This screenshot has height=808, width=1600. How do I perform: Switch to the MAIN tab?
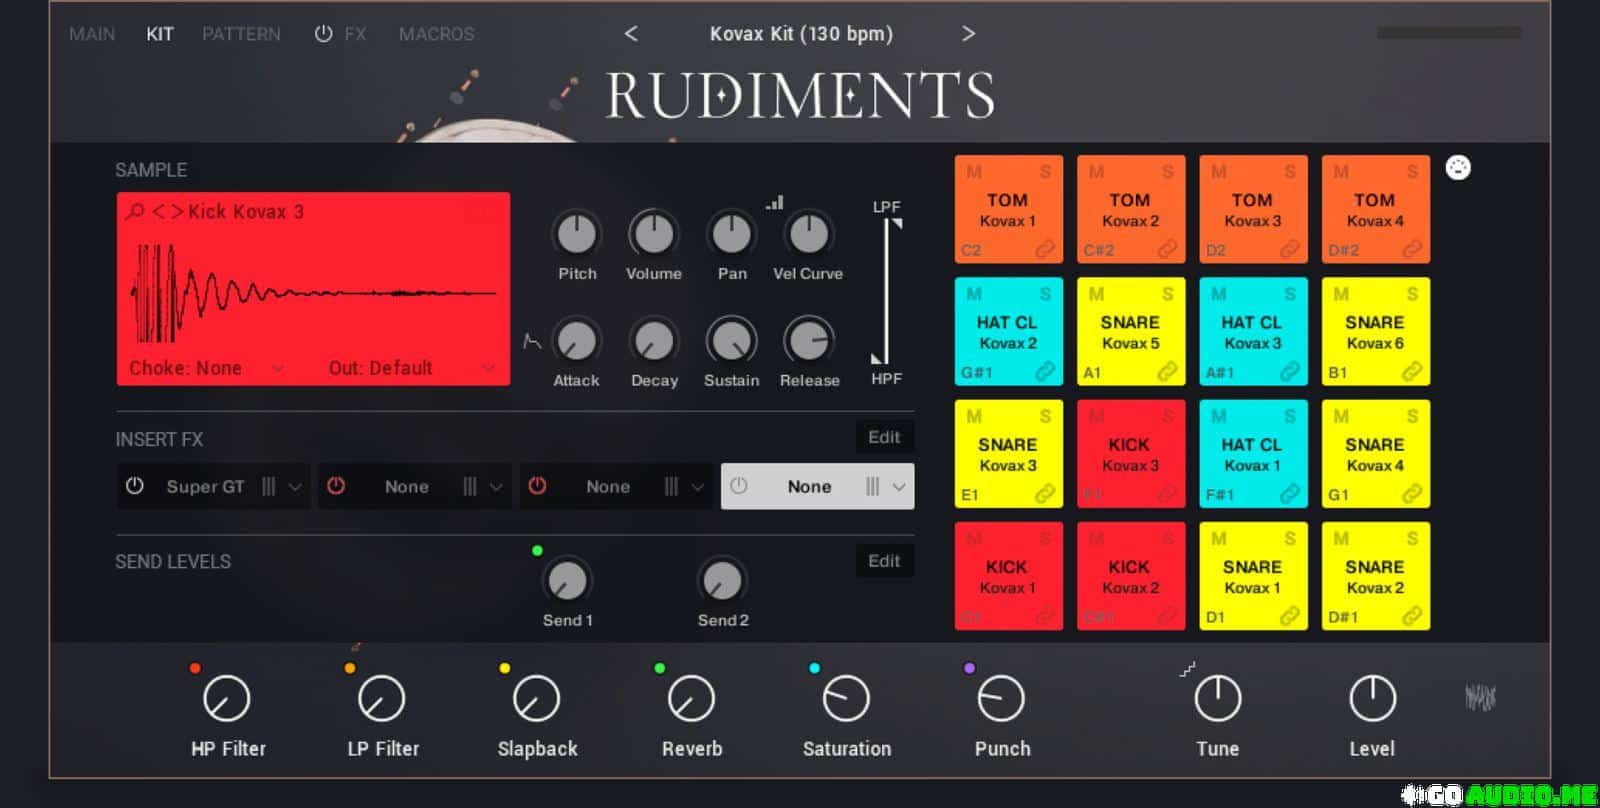[92, 34]
